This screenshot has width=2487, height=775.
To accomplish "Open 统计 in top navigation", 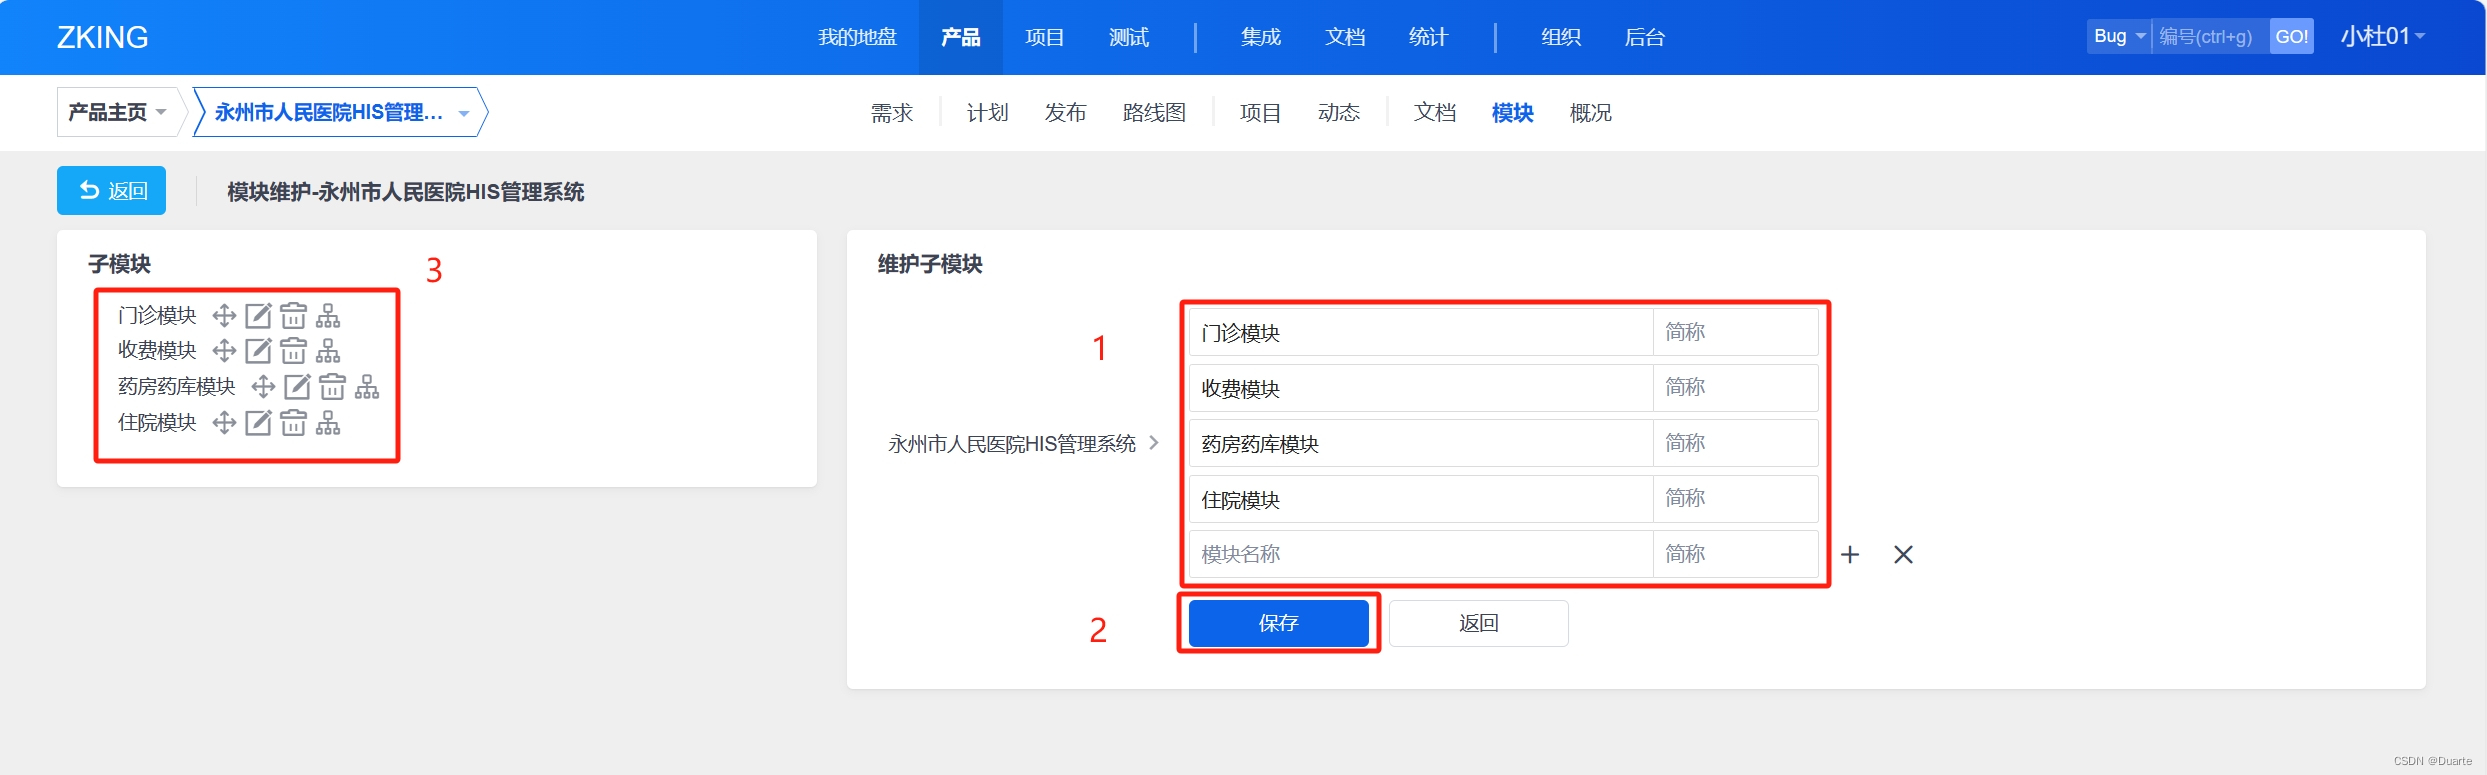I will pyautogui.click(x=1428, y=37).
